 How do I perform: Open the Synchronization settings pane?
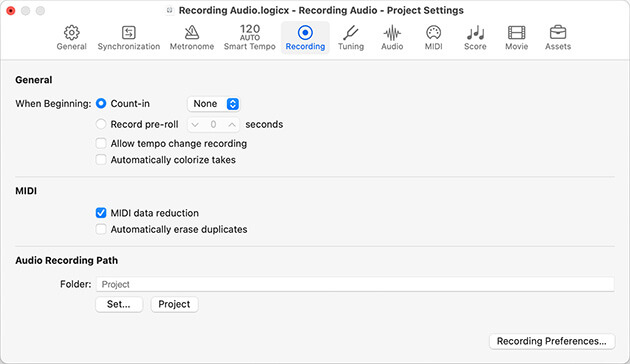point(129,38)
